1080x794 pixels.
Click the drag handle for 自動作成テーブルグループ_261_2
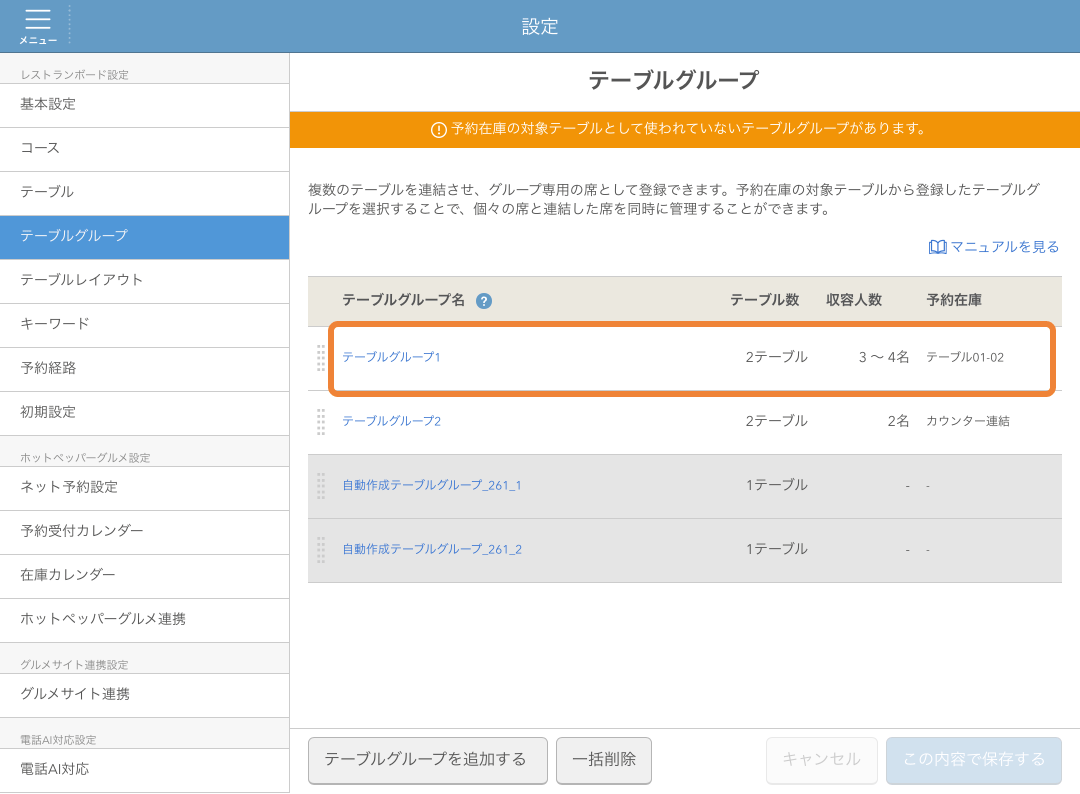321,549
